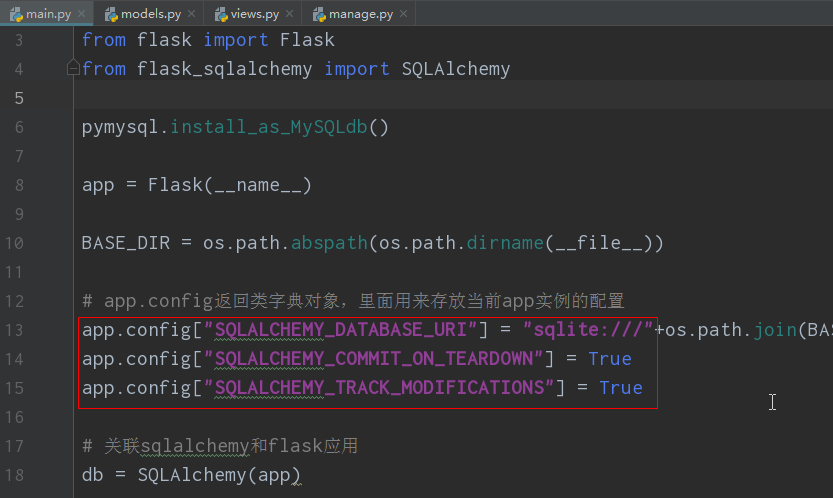Screen dimensions: 833x498
Task: Click on 'app = Flask(__name__)' code
Action: click(197, 185)
